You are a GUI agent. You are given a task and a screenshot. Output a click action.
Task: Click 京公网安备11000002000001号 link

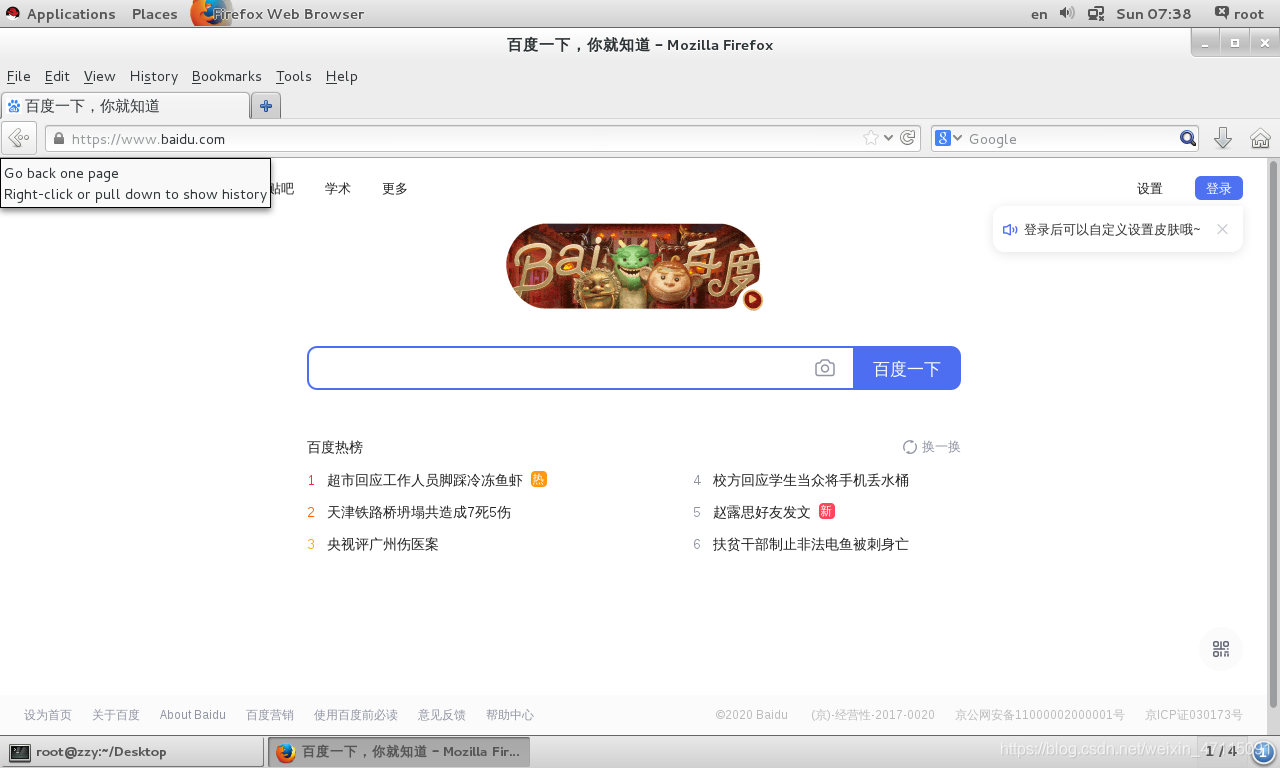[1040, 715]
